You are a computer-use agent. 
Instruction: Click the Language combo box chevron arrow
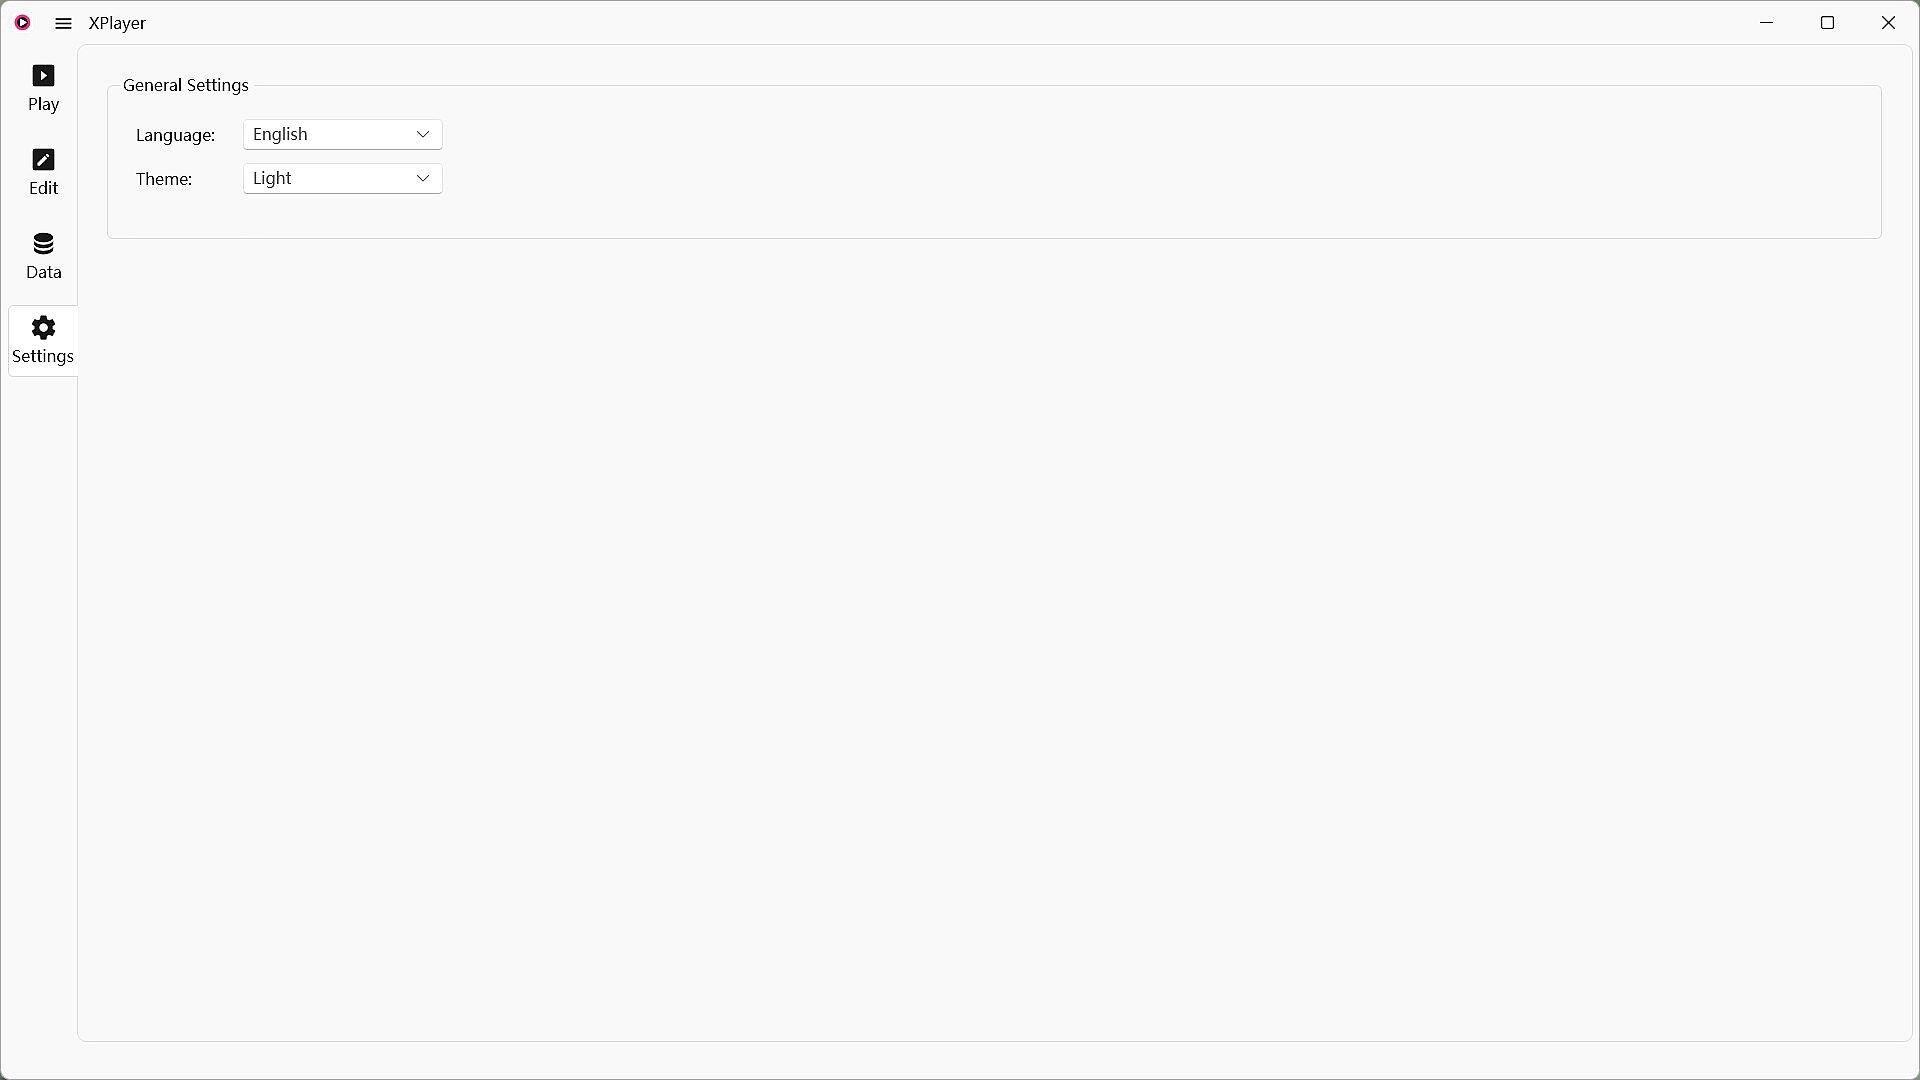click(x=423, y=135)
